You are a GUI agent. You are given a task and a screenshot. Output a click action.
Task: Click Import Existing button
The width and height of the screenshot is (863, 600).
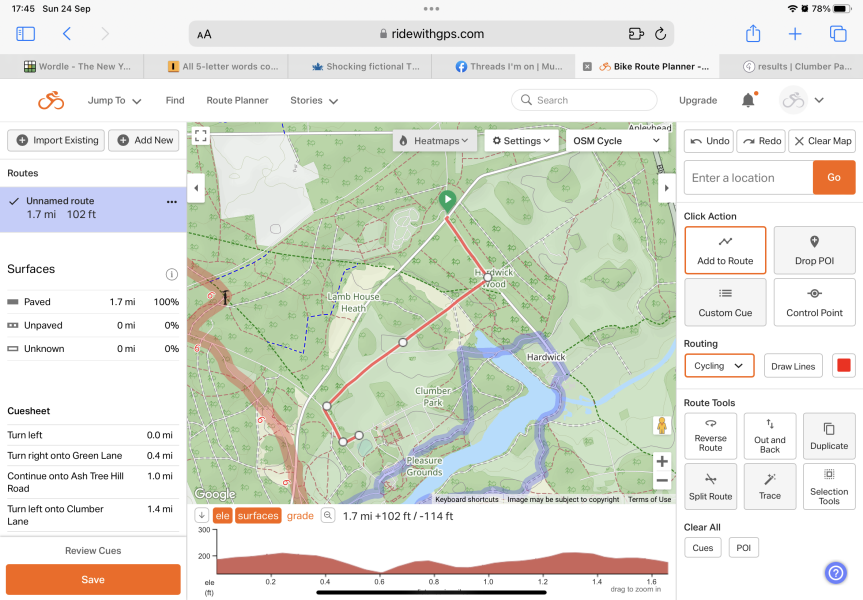click(x=57, y=140)
